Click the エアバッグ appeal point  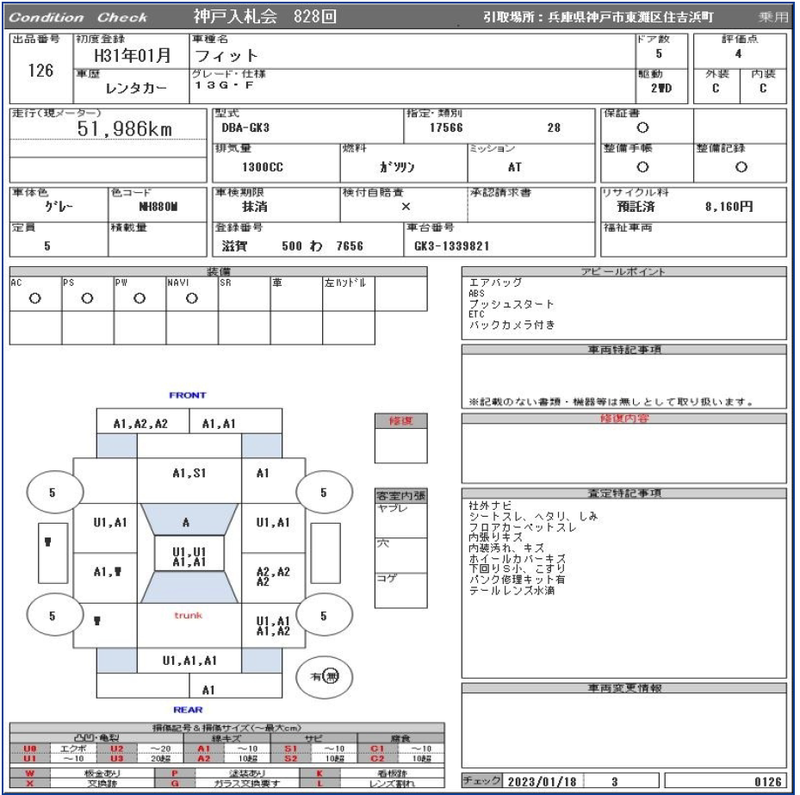[x=495, y=282]
